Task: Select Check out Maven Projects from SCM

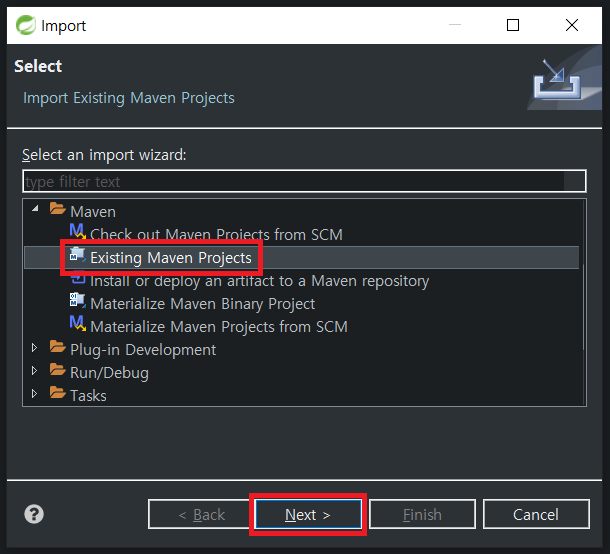Action: click(x=216, y=235)
